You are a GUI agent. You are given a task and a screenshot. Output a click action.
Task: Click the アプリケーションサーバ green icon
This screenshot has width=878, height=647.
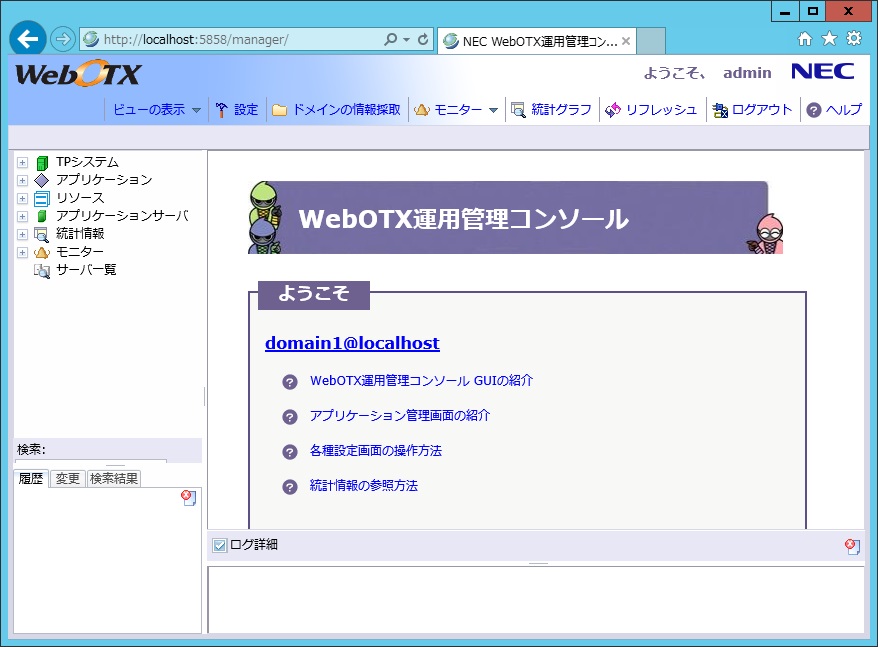tap(42, 216)
